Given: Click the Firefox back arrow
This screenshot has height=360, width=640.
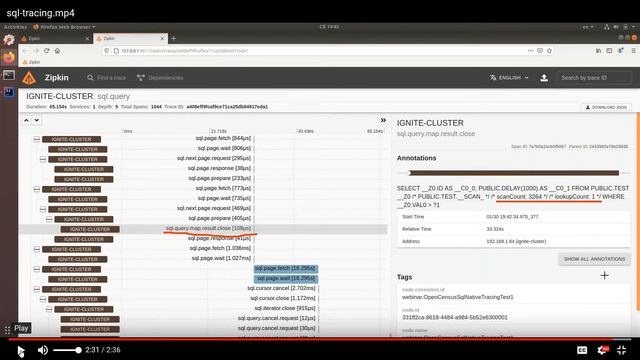Looking at the screenshot, I should tap(25, 51).
